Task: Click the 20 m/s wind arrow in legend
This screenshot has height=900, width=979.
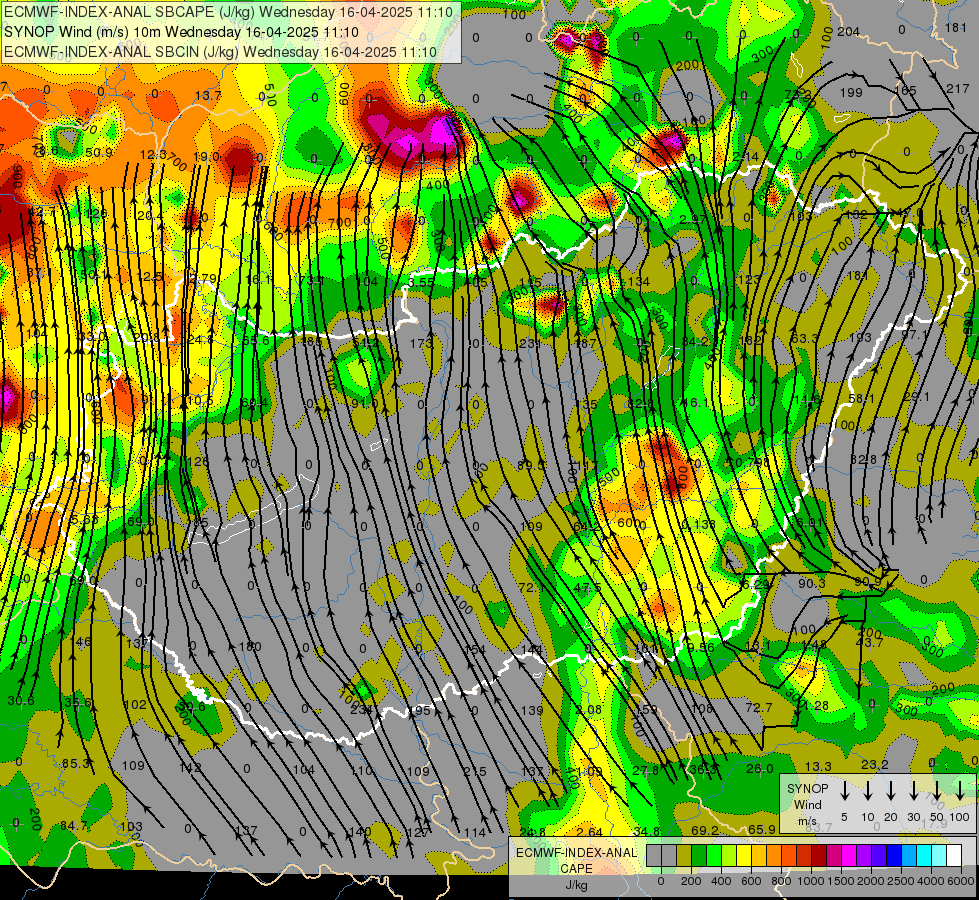Action: pyautogui.click(x=891, y=791)
